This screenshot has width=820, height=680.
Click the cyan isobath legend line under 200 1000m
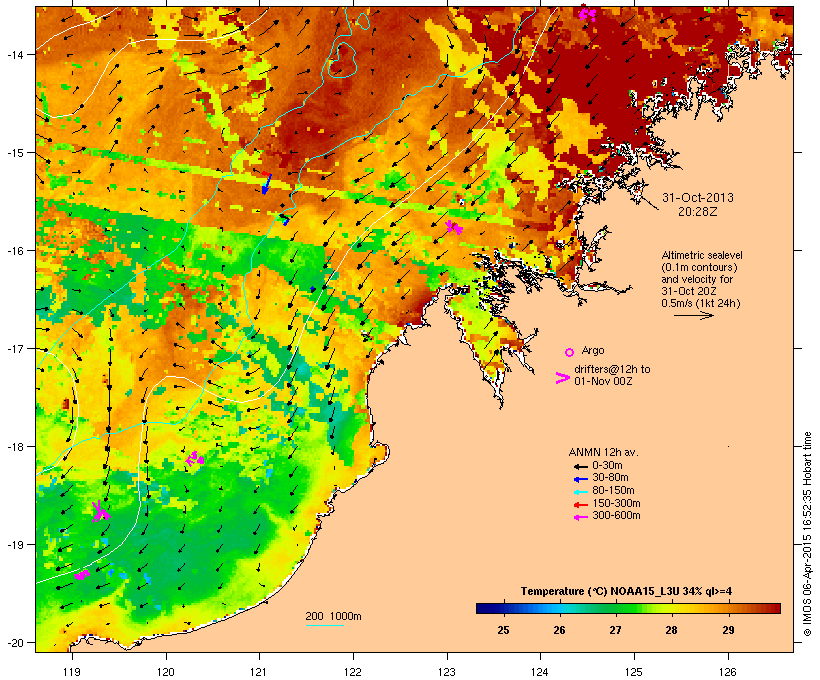point(325,625)
